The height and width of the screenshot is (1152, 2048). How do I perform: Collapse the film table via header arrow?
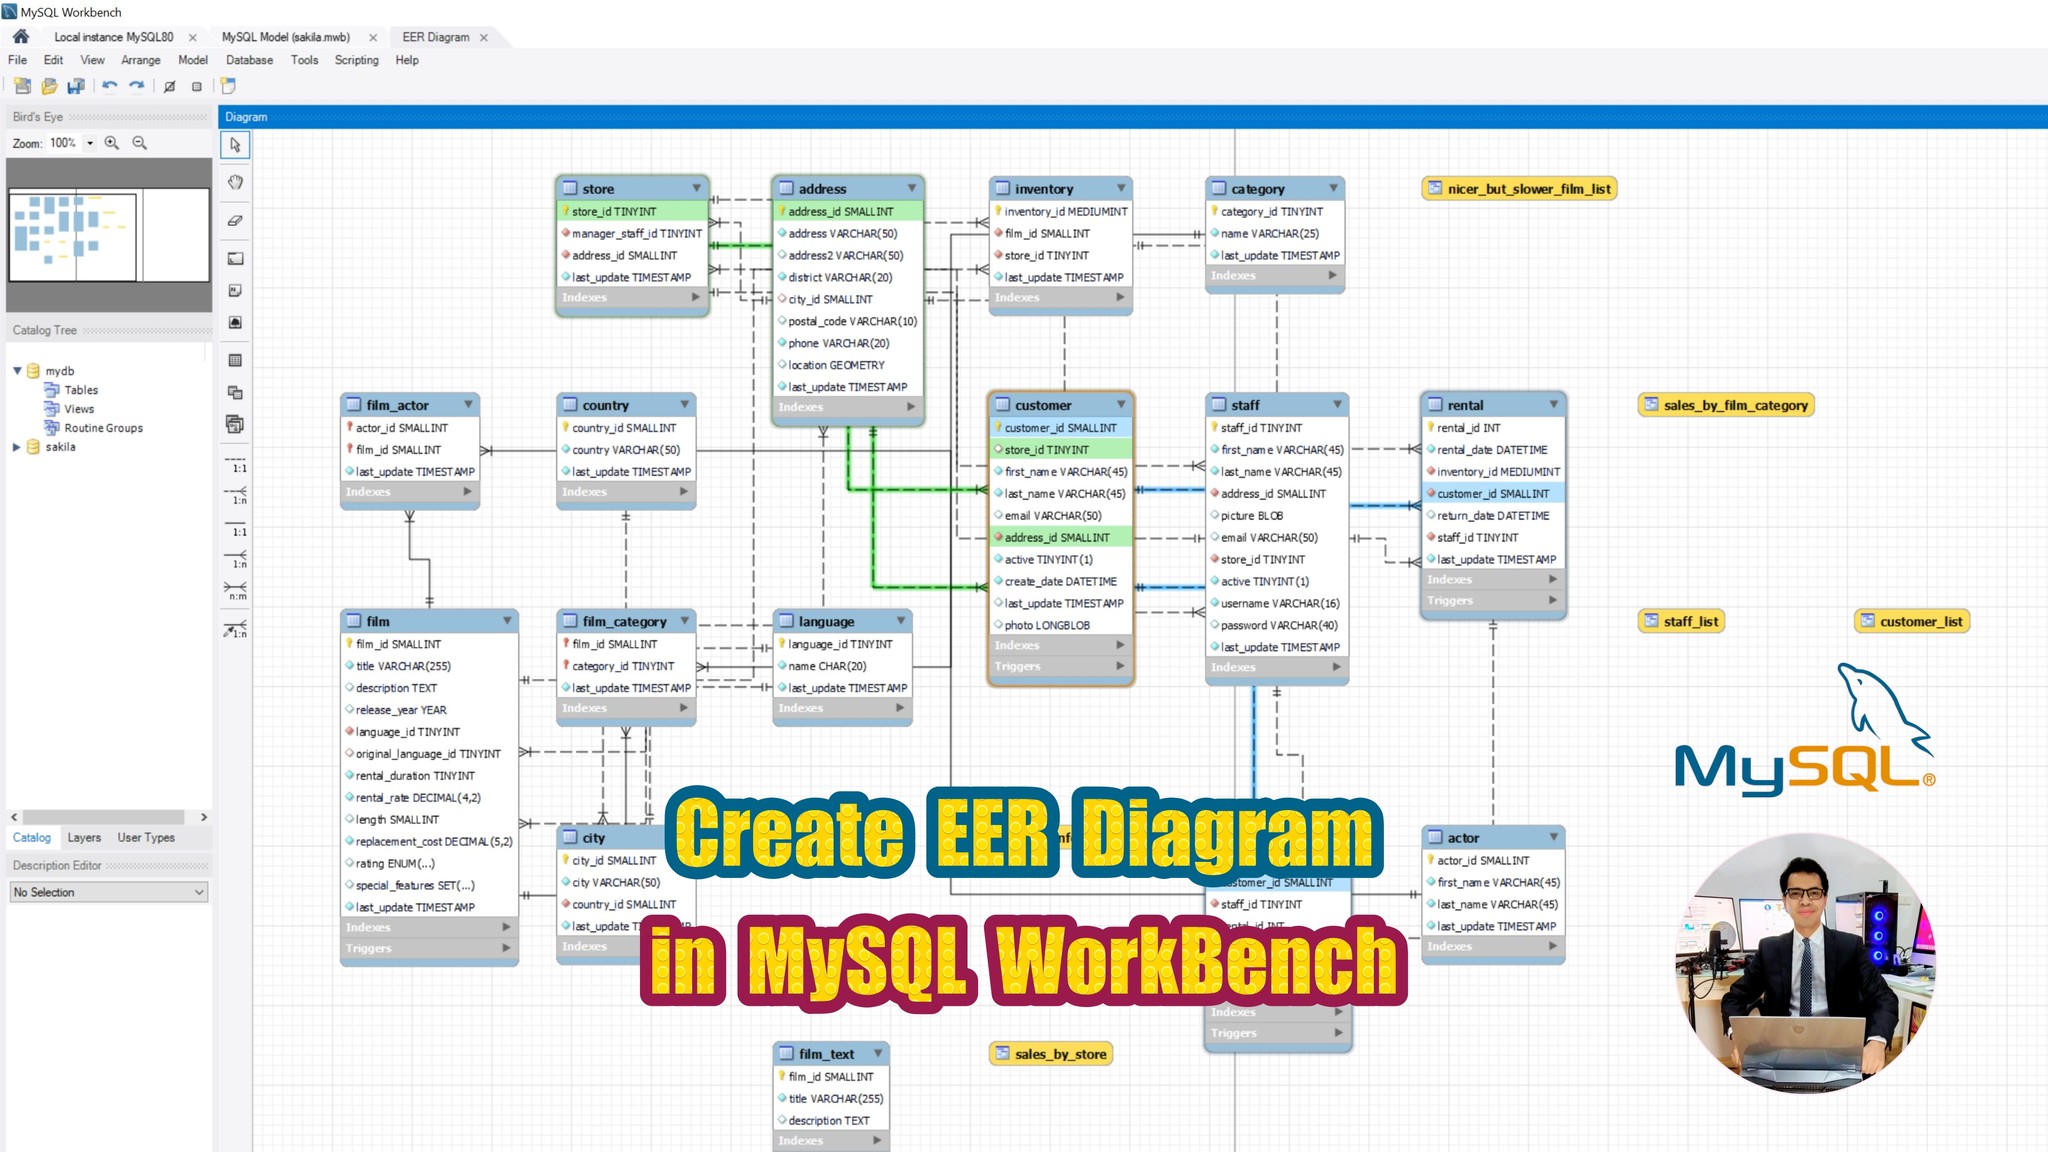(x=507, y=621)
